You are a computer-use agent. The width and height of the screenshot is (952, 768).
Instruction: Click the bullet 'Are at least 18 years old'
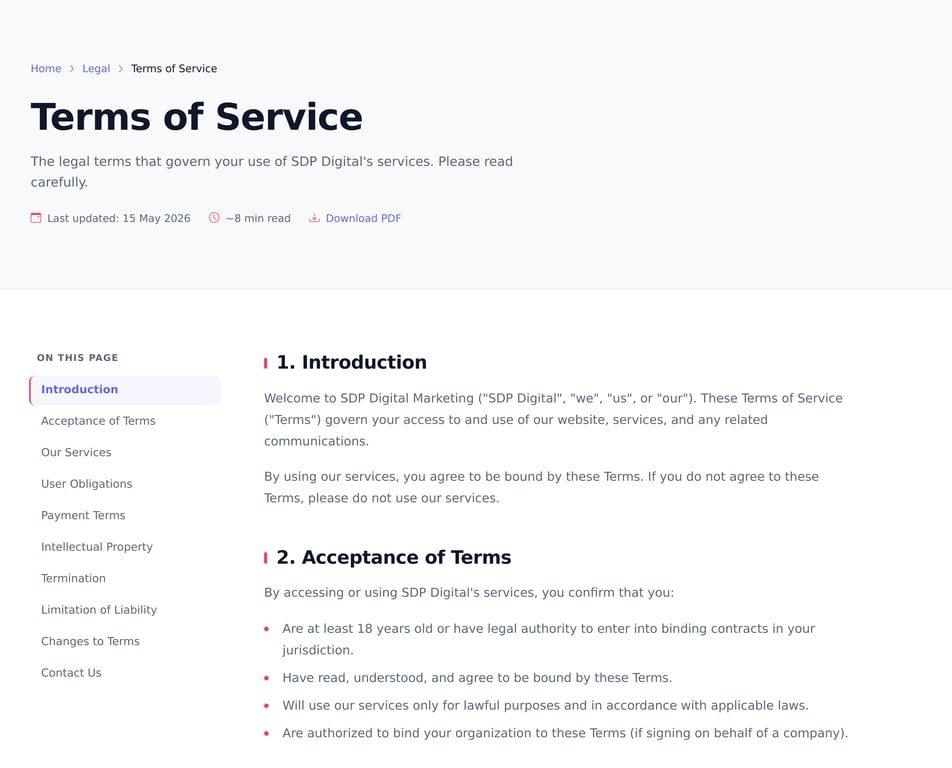[x=548, y=639]
